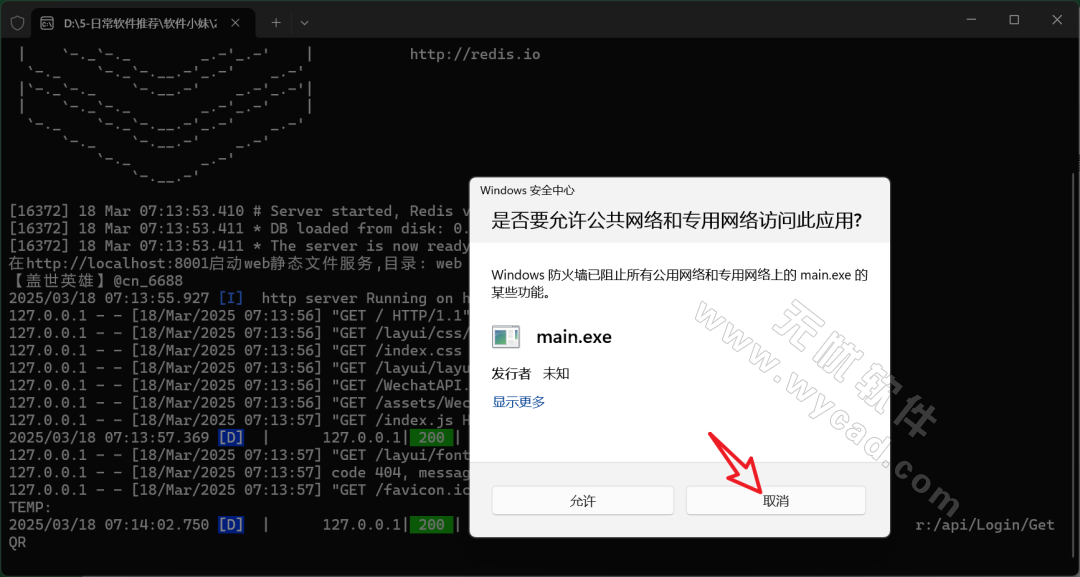Click 允许 to allow network access
1080x577 pixels.
pos(582,501)
